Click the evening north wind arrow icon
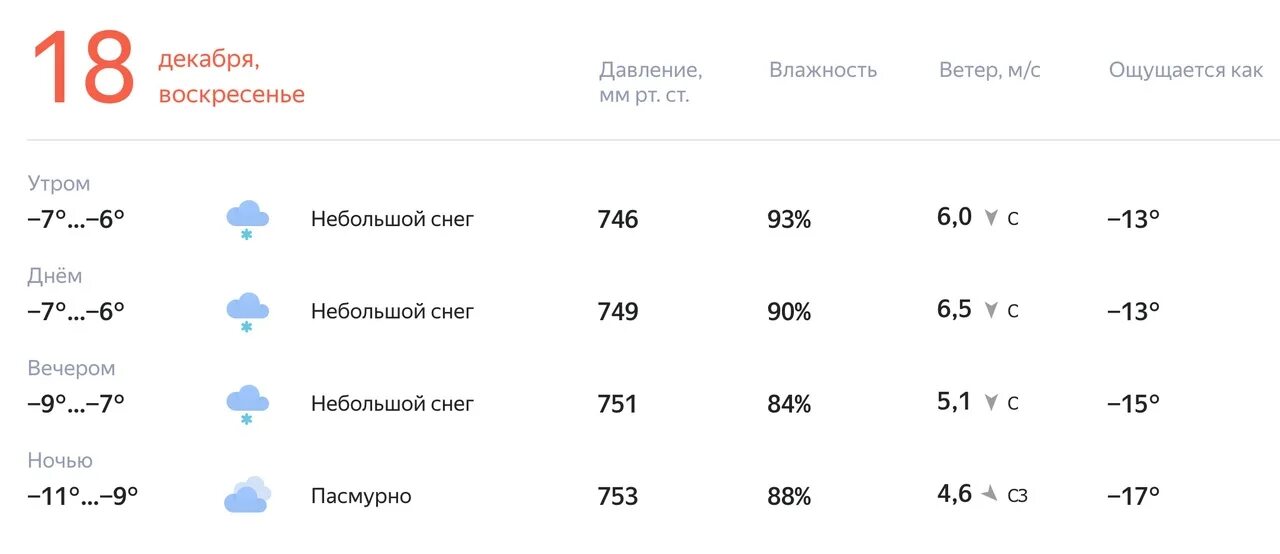This screenshot has height=554, width=1280. tap(991, 403)
